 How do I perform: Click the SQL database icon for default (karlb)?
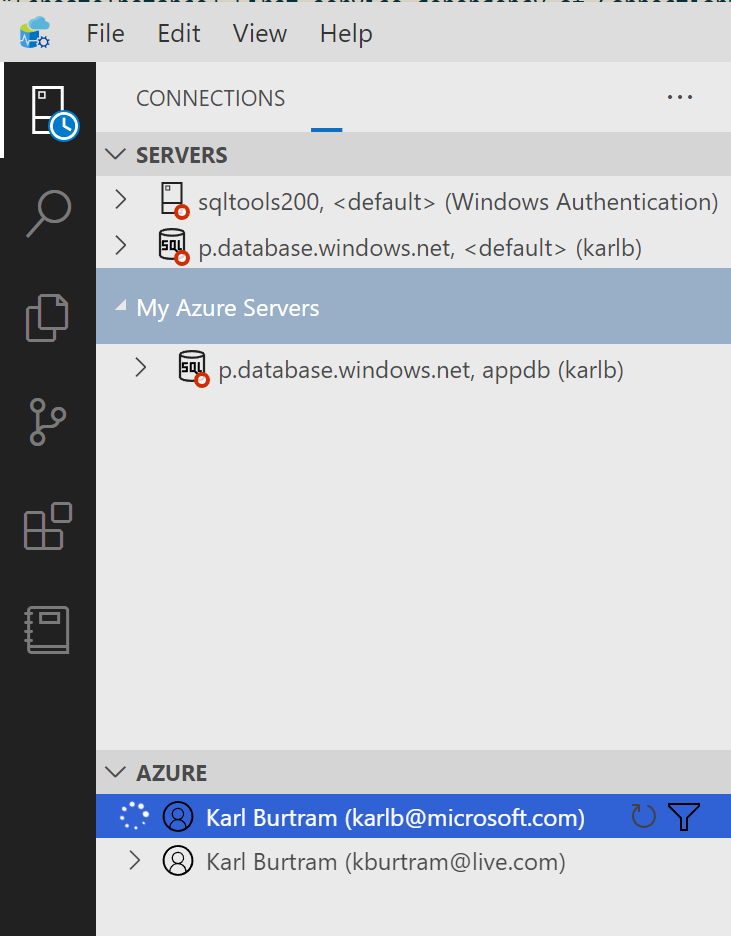click(174, 246)
